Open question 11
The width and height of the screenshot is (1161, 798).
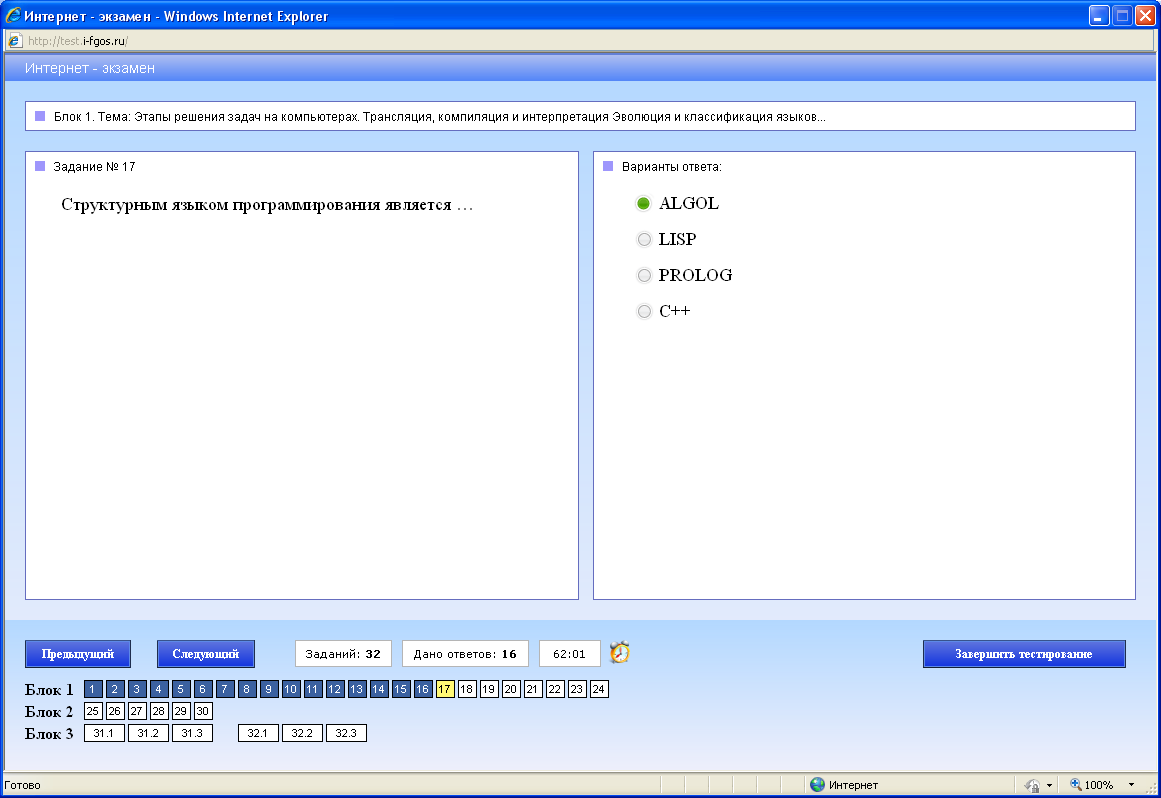[x=312, y=689]
